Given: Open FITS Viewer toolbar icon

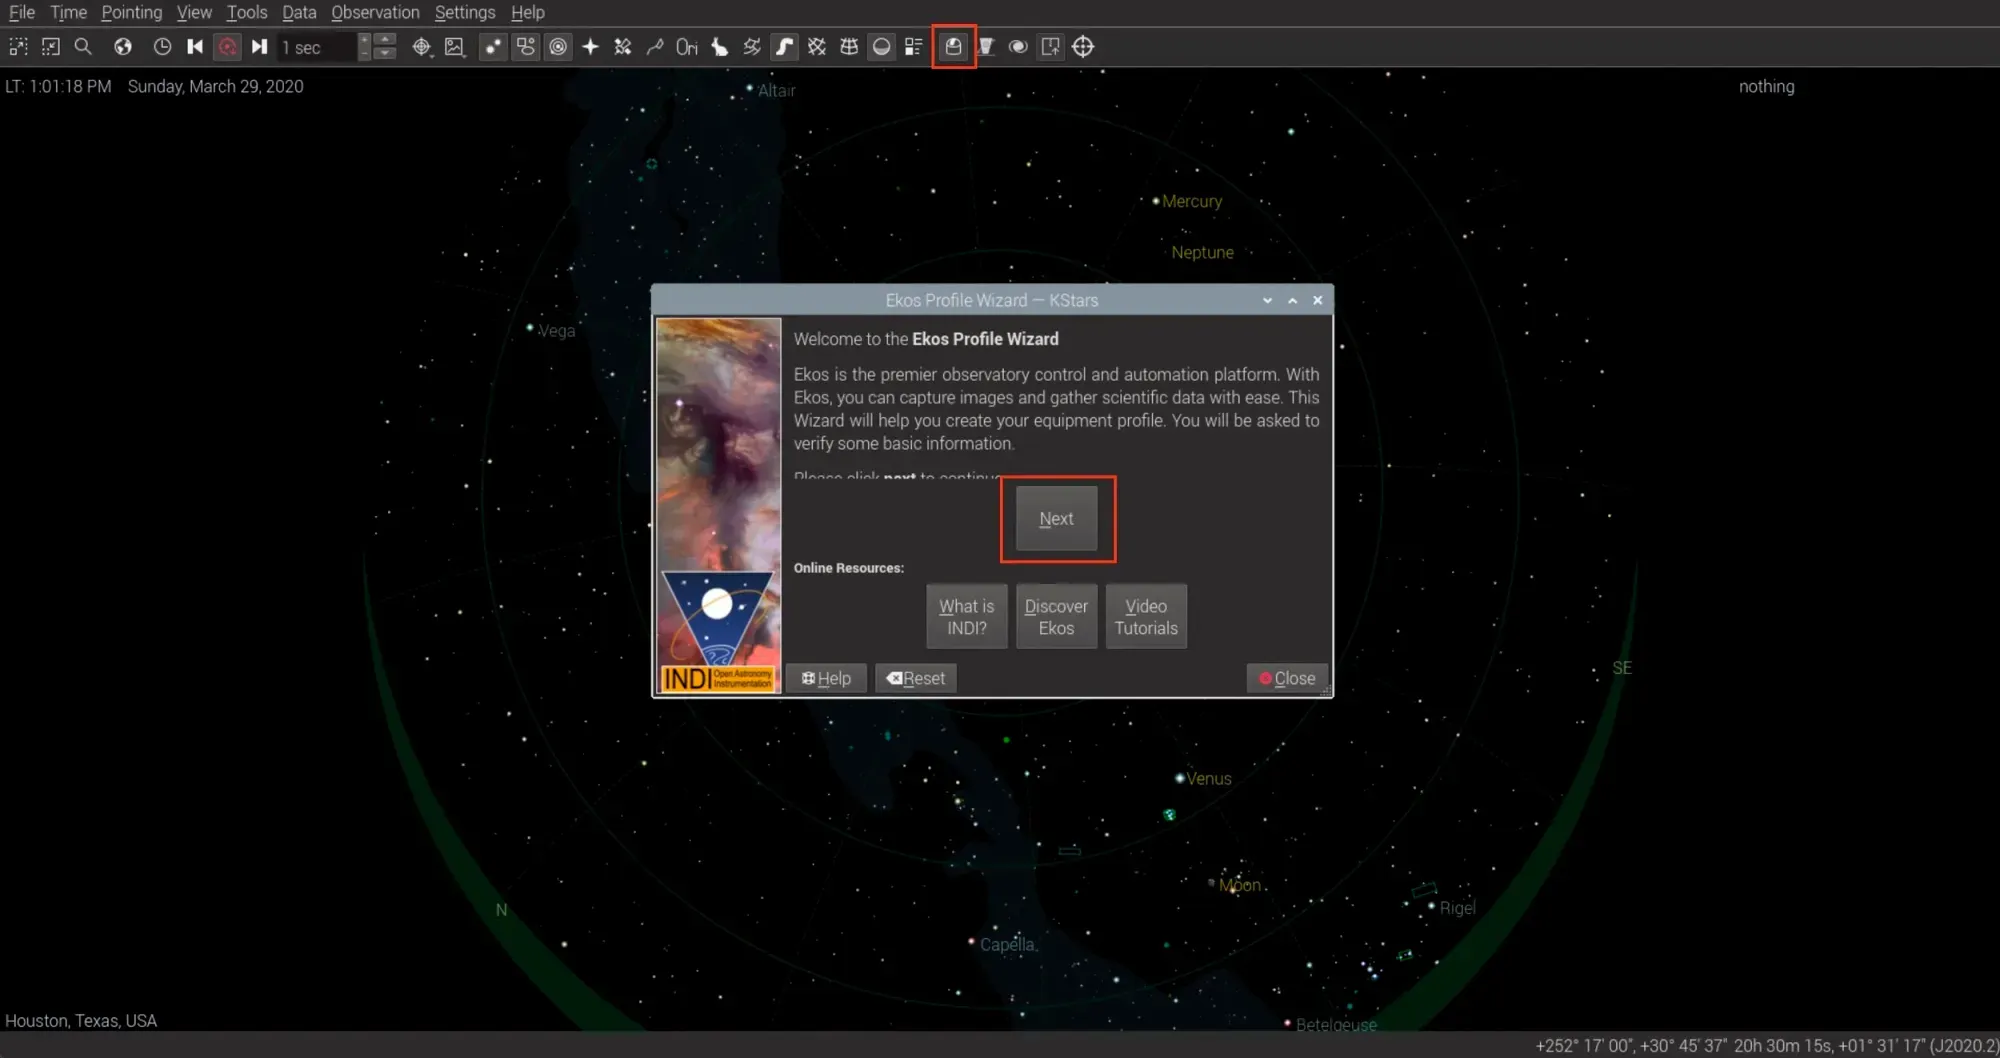Looking at the screenshot, I should click(1018, 47).
